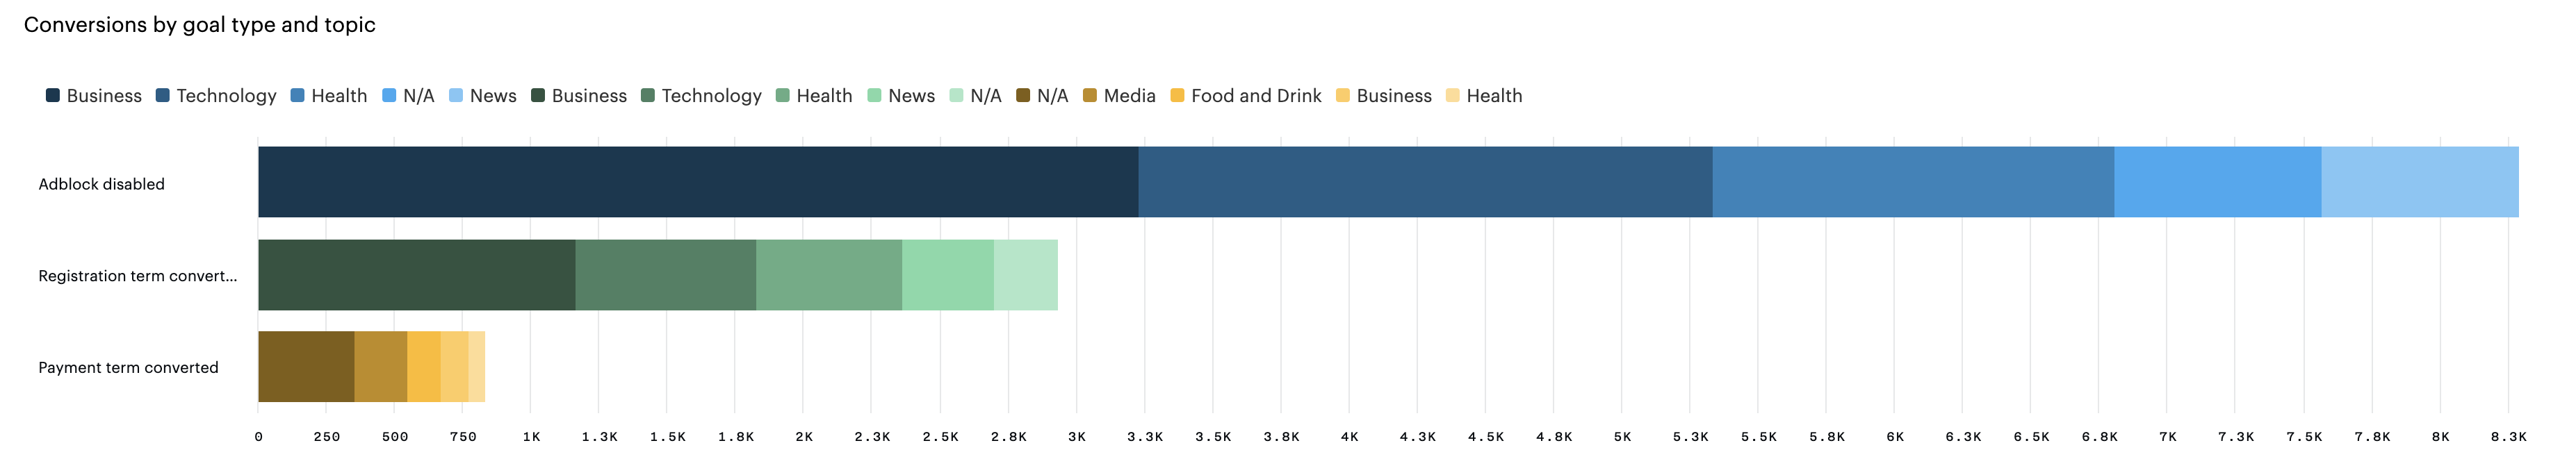Select the dark green Business segment in Registration bar
The width and height of the screenshot is (2576, 475).
(416, 275)
